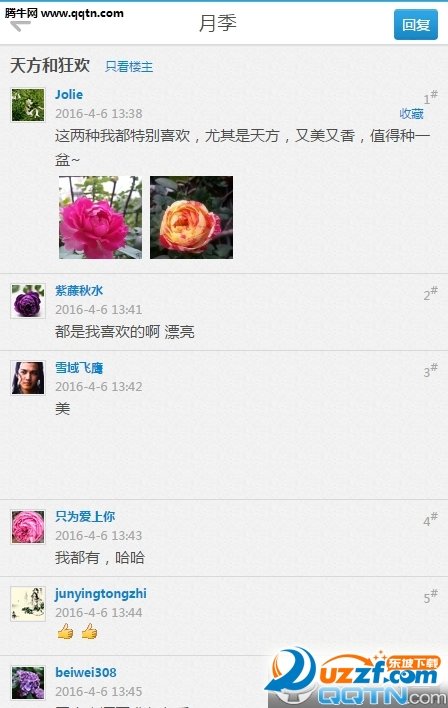Screen dimensions: 448x708
Task: Go back using the arrow icon
Action: [x=20, y=26]
